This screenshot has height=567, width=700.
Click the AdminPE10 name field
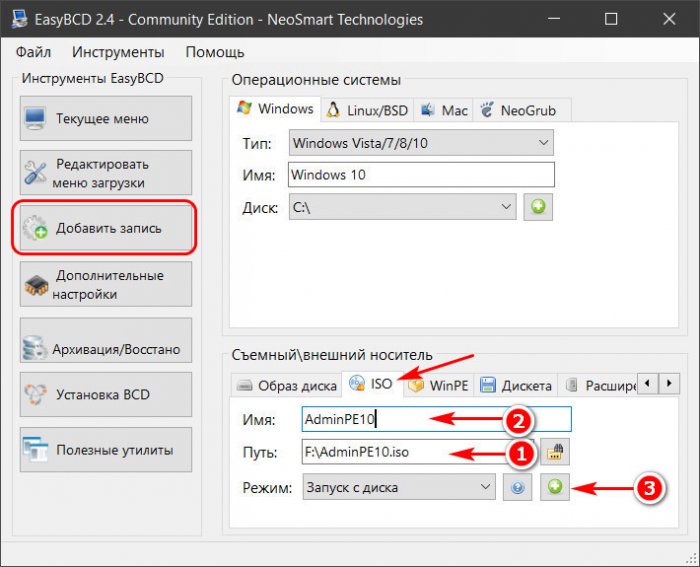(437, 419)
